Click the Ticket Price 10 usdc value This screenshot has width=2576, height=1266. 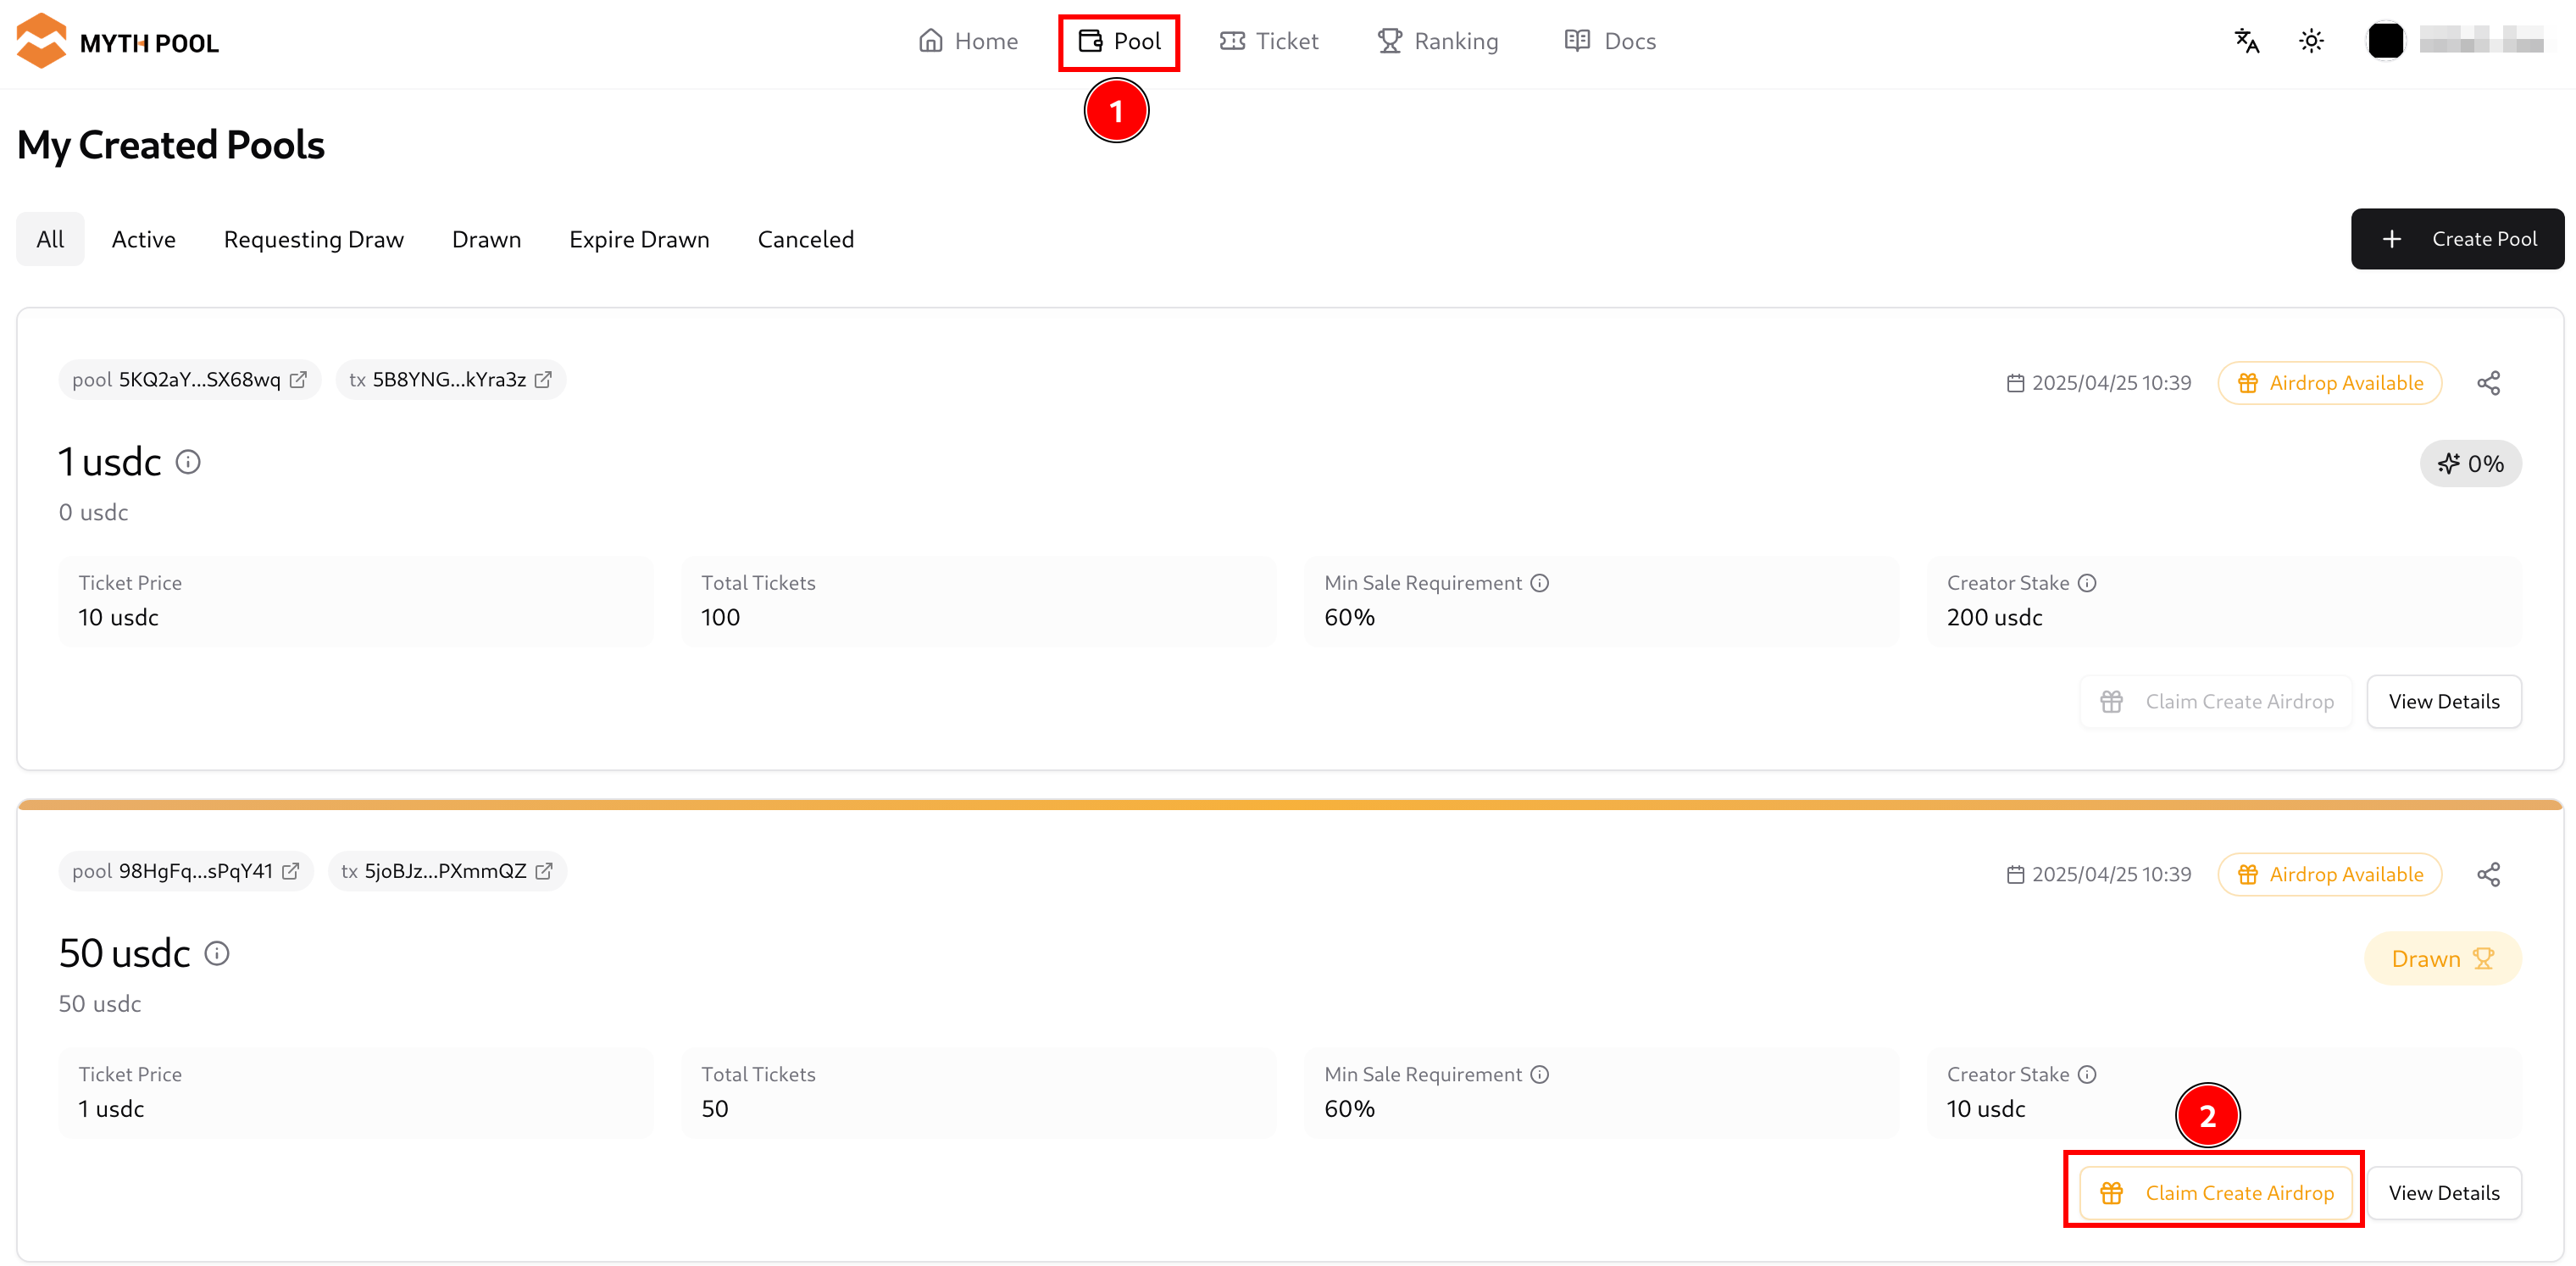[x=119, y=618]
